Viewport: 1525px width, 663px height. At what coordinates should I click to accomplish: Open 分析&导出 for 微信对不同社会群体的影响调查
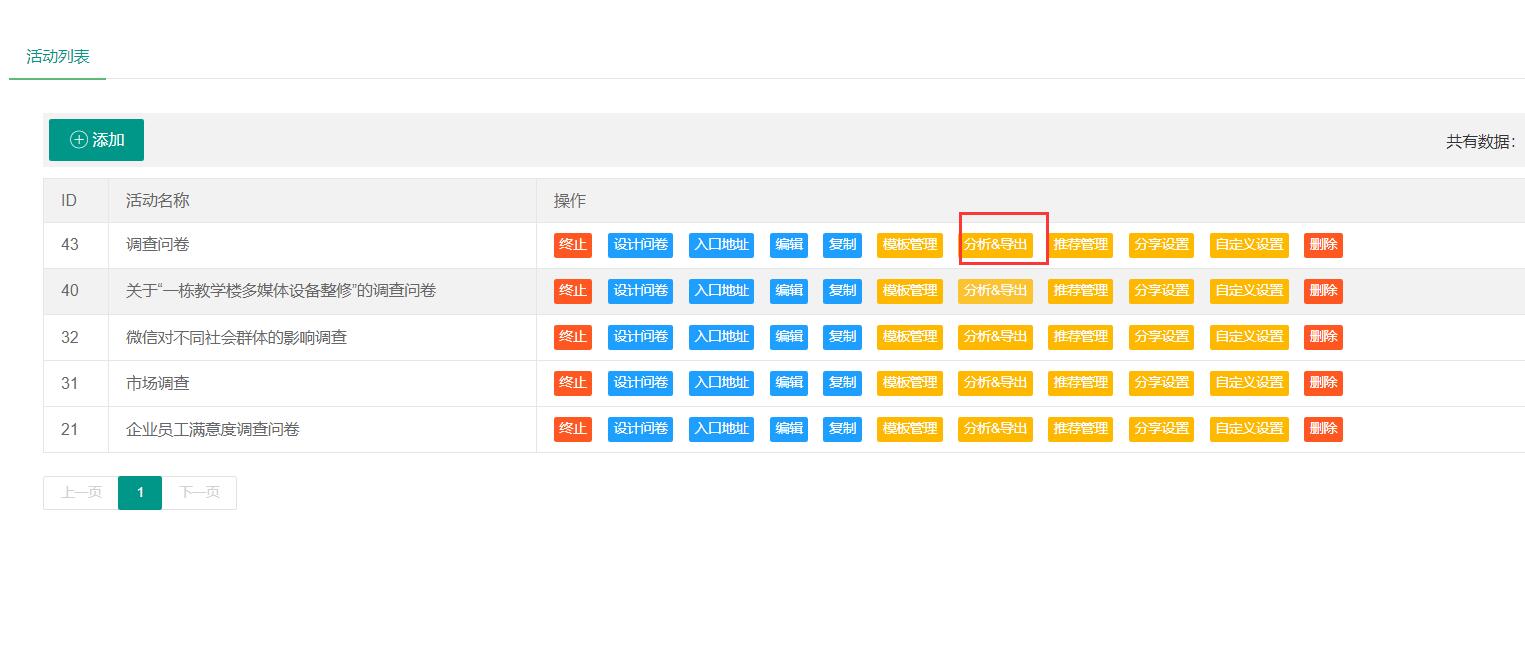[995, 337]
